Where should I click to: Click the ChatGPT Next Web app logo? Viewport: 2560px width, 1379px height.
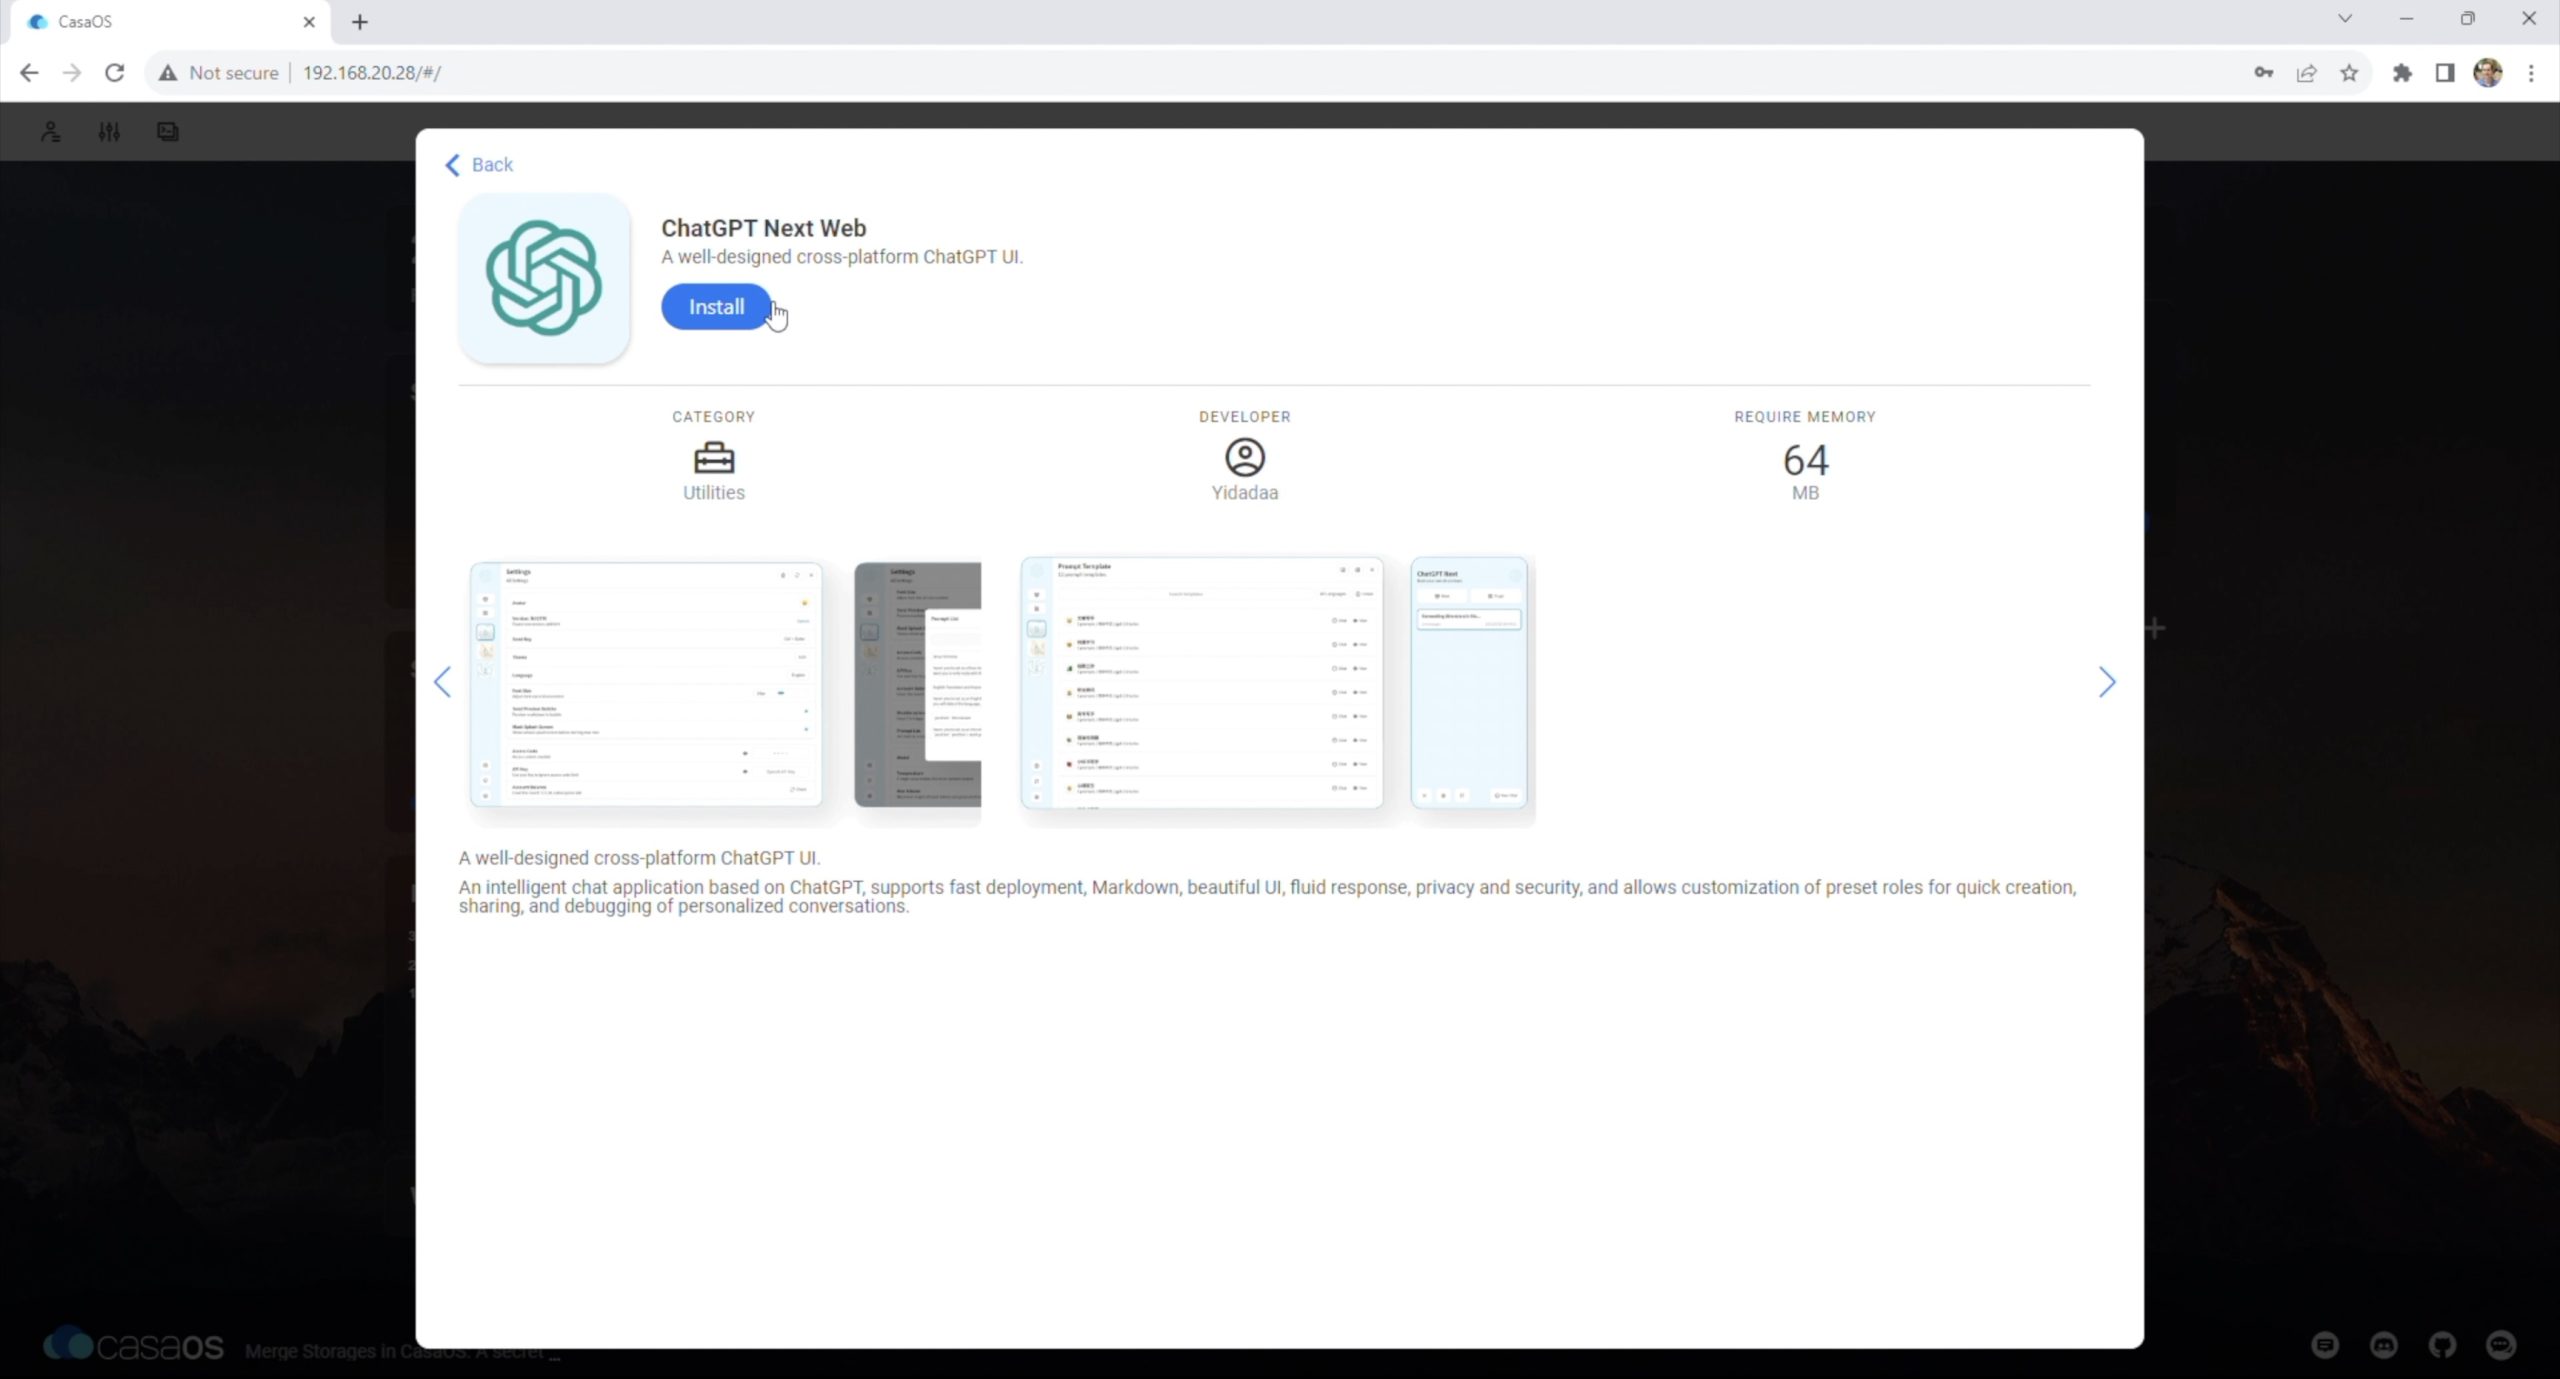[544, 278]
